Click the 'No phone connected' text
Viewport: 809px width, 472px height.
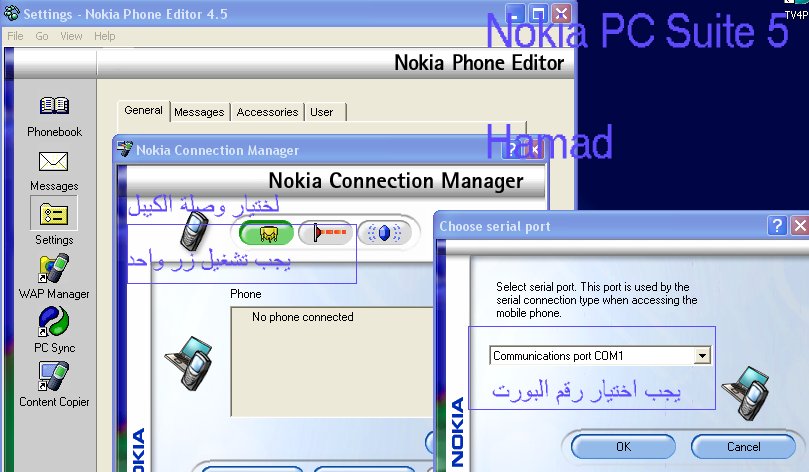pos(303,317)
